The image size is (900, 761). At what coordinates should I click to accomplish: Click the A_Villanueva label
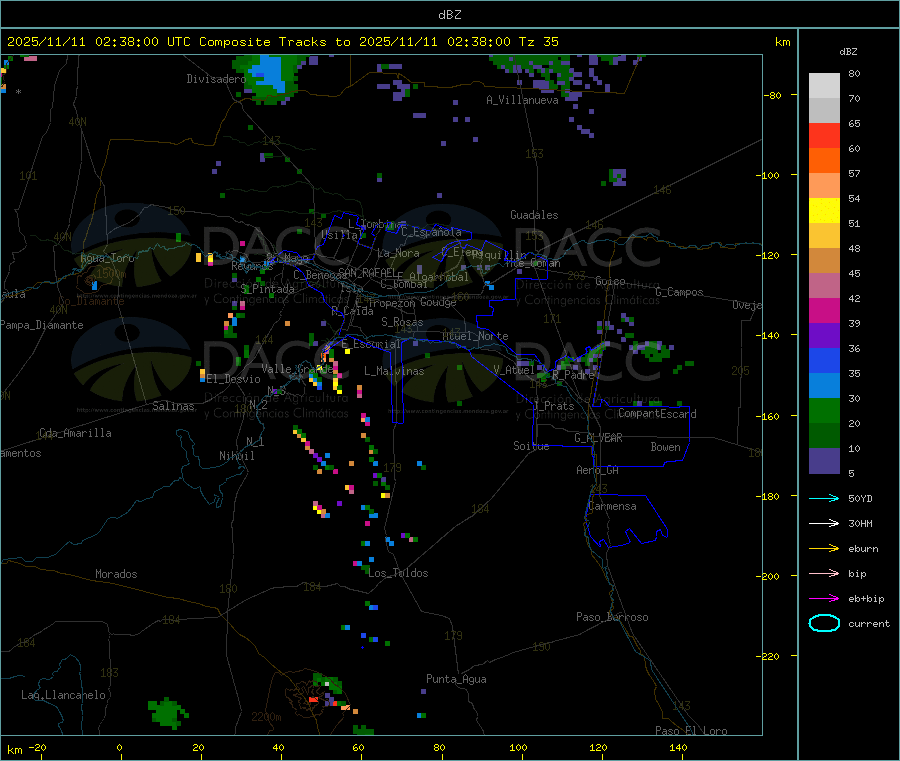point(522,100)
